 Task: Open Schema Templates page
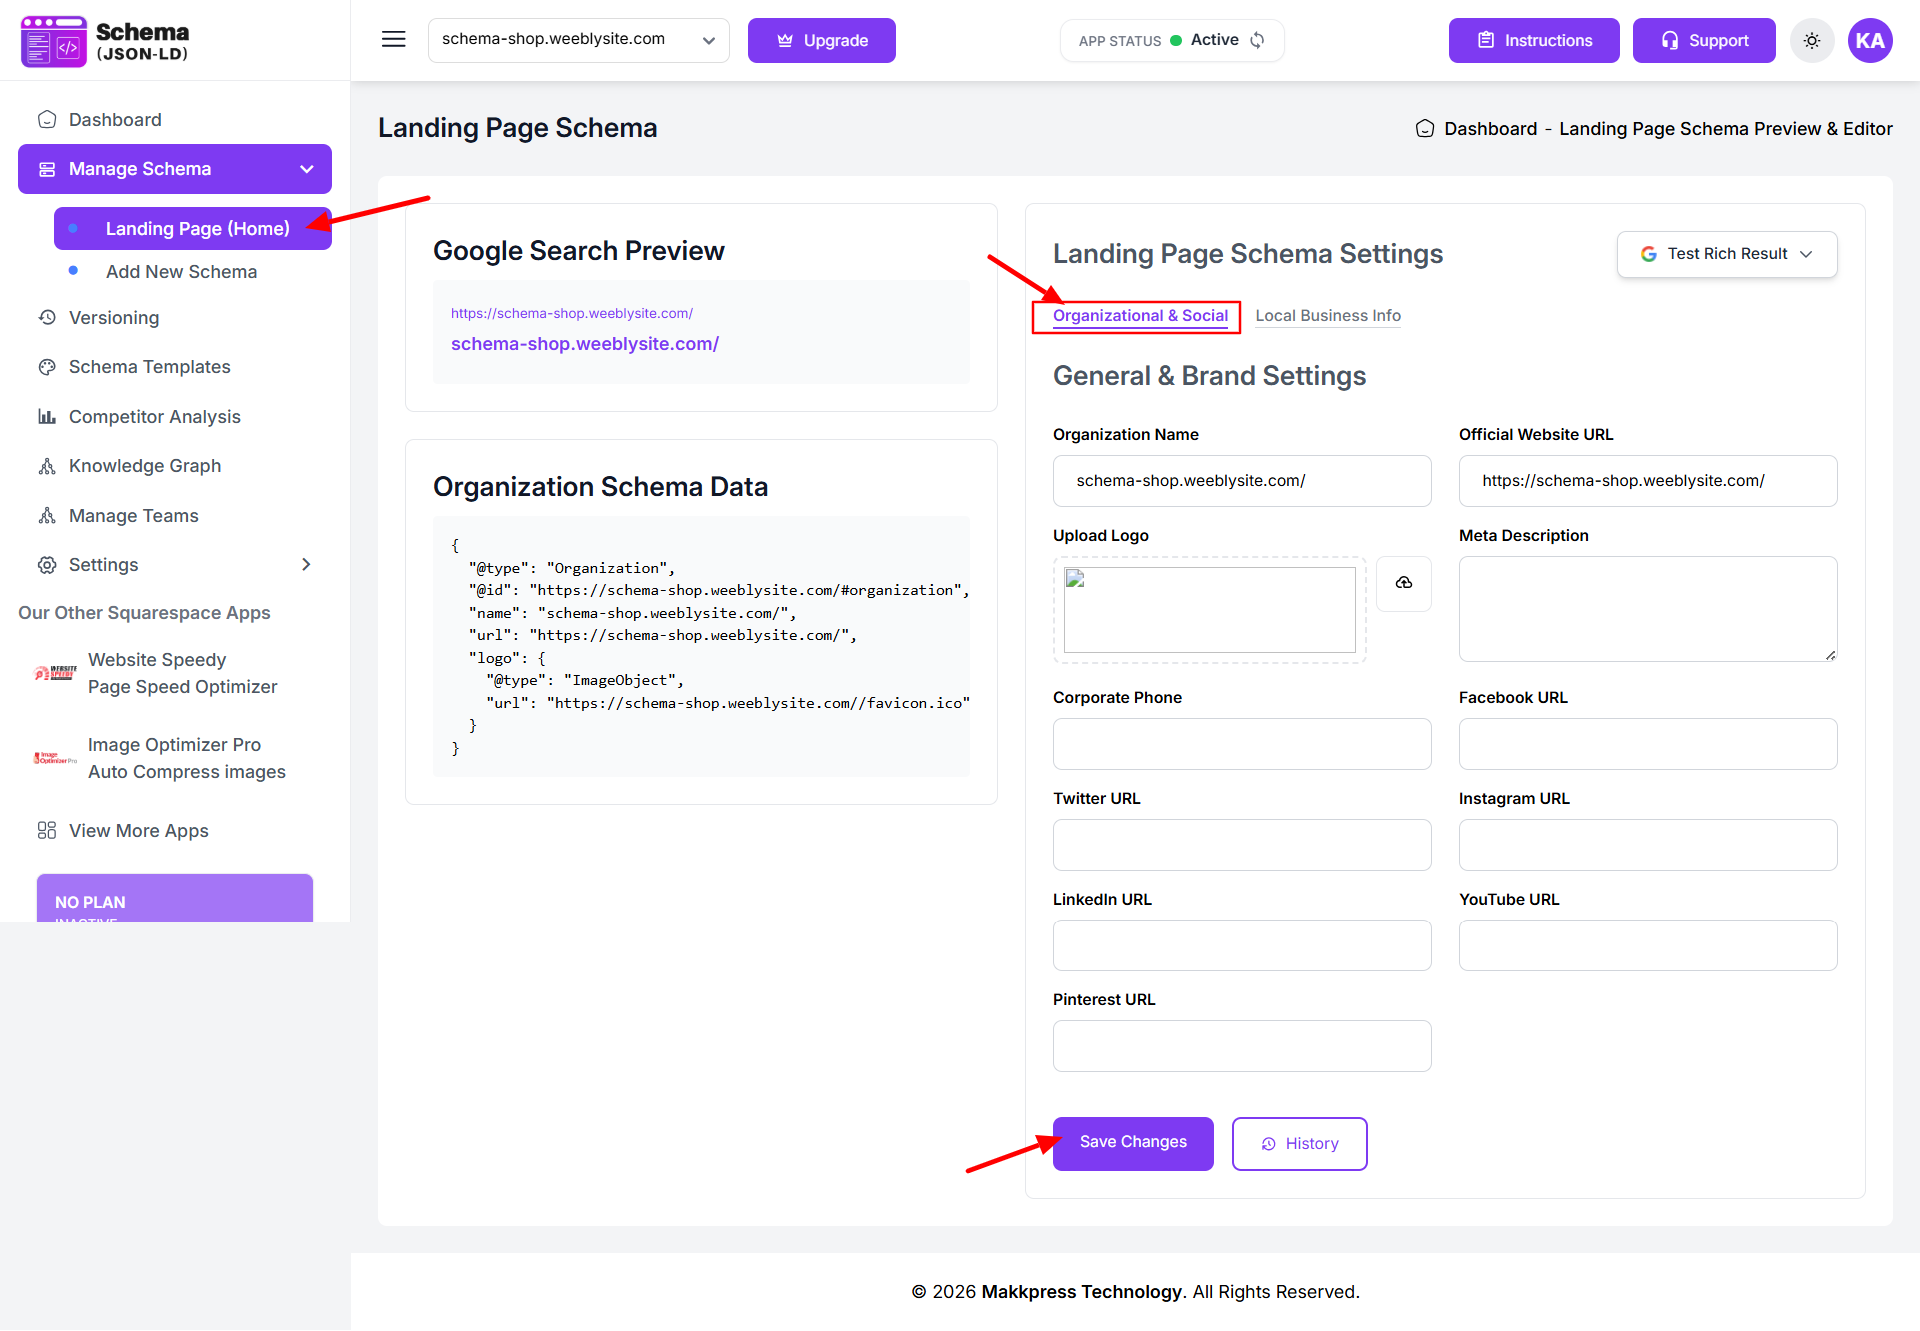tap(149, 367)
